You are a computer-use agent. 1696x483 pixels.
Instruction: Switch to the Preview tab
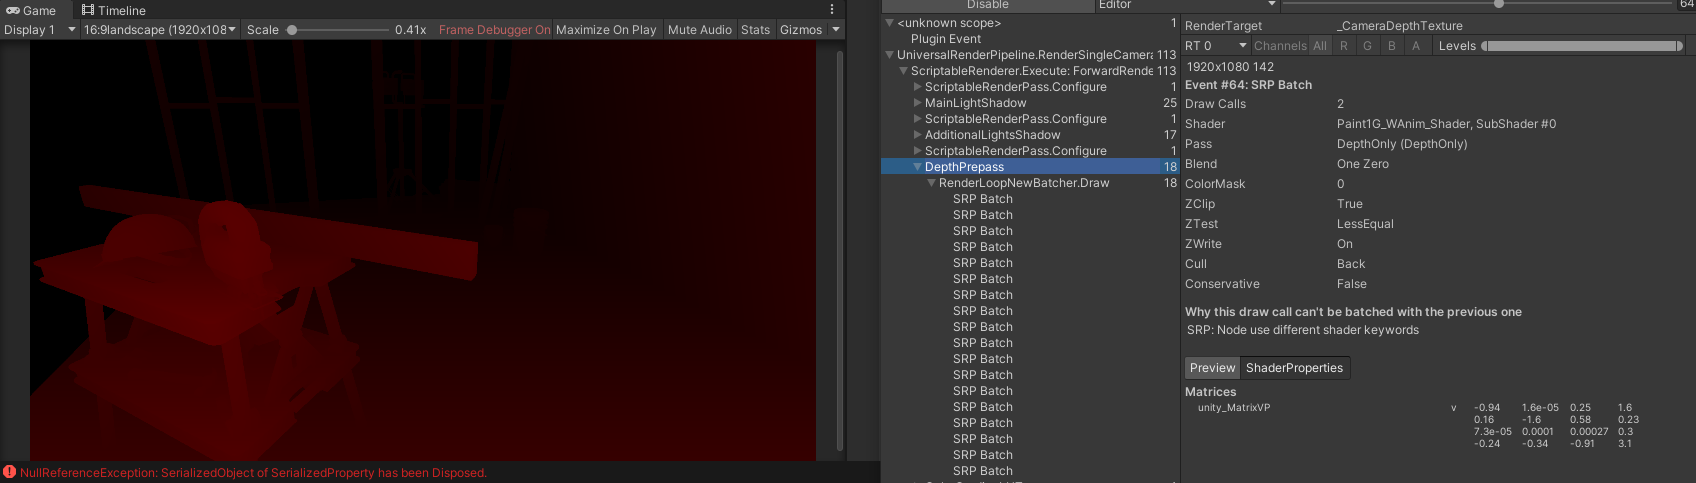(x=1212, y=368)
